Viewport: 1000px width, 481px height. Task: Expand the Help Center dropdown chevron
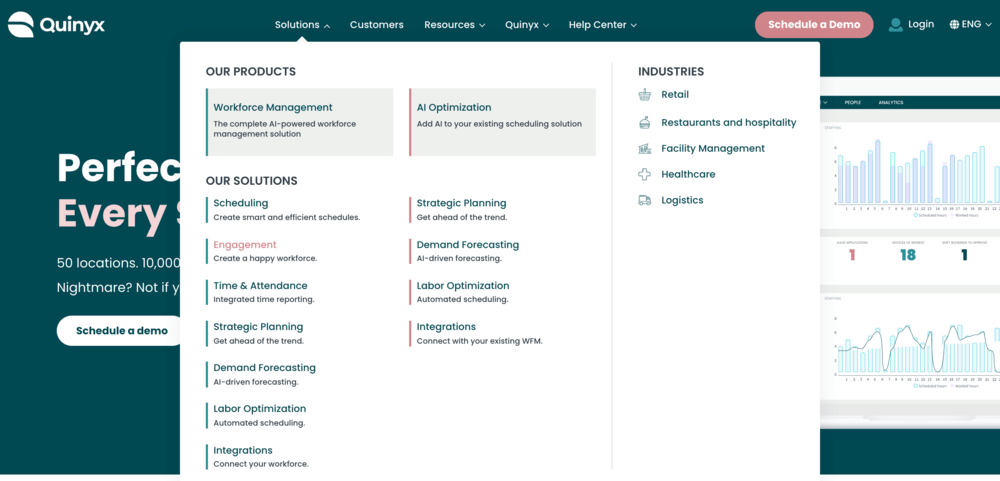click(x=633, y=26)
